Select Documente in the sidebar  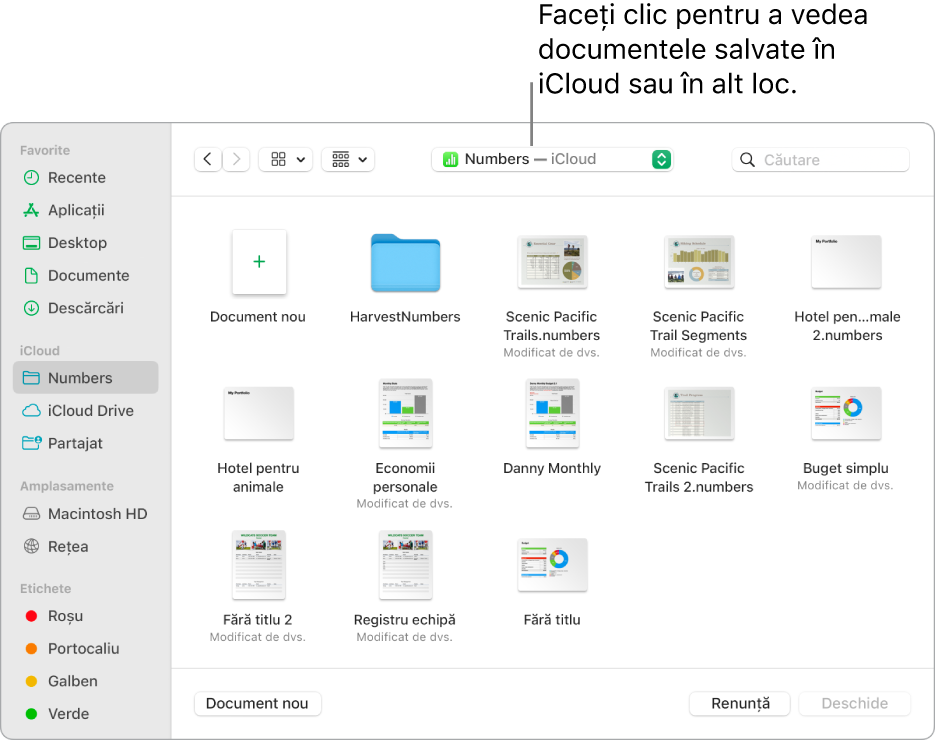pos(86,275)
